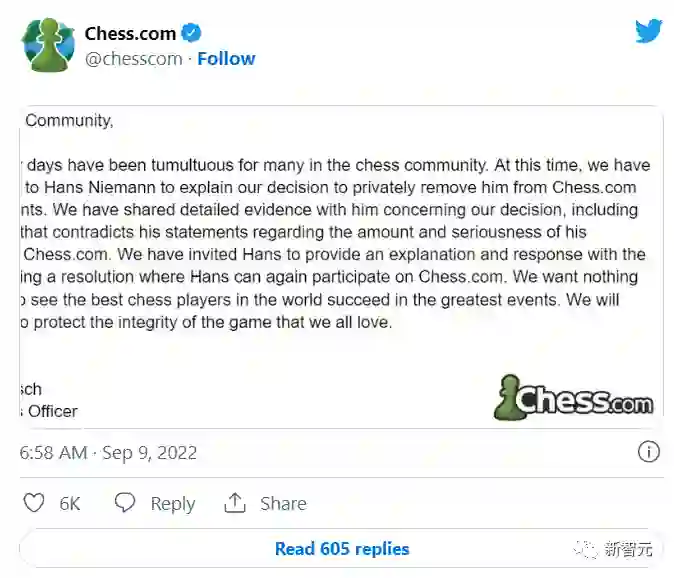Open the Chess.com display name link
Viewport: 674px width, 578px height.
(x=130, y=33)
